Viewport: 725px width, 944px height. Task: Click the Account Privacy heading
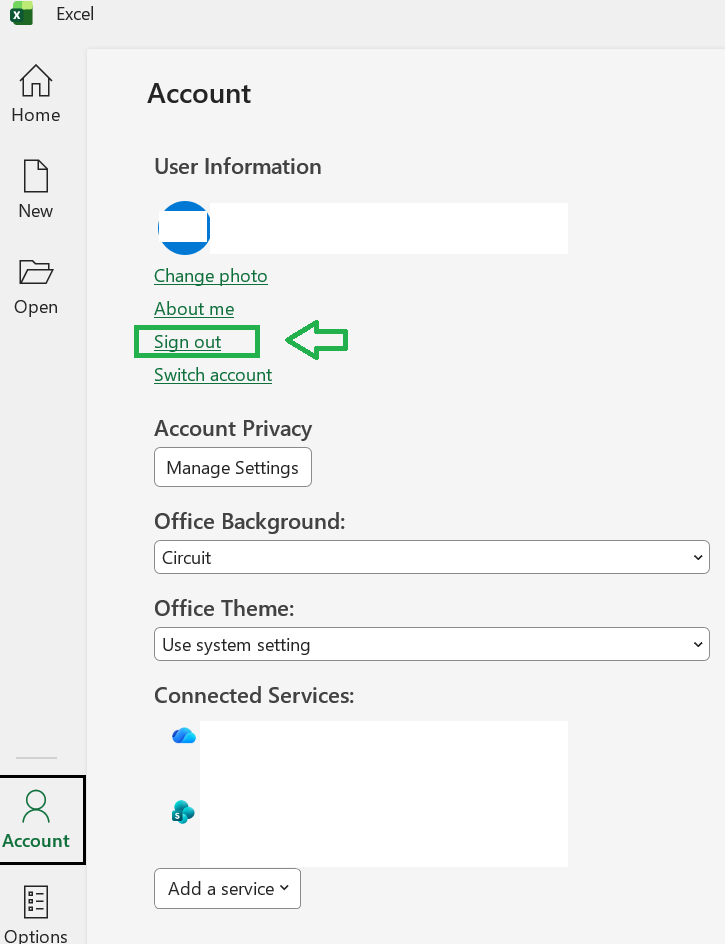(233, 429)
